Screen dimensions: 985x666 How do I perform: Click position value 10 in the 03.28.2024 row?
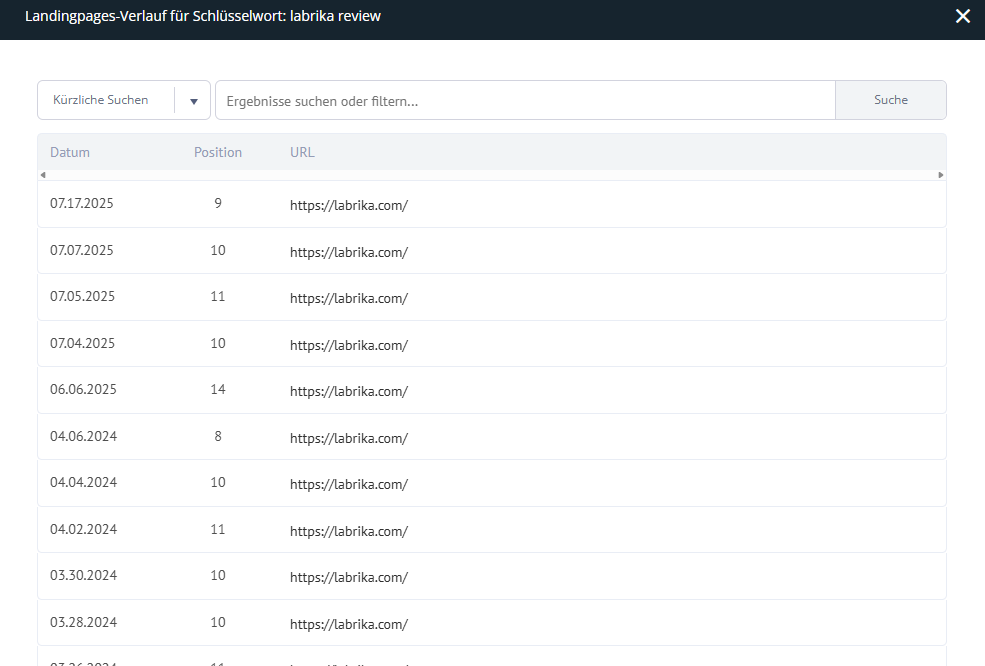click(x=218, y=622)
